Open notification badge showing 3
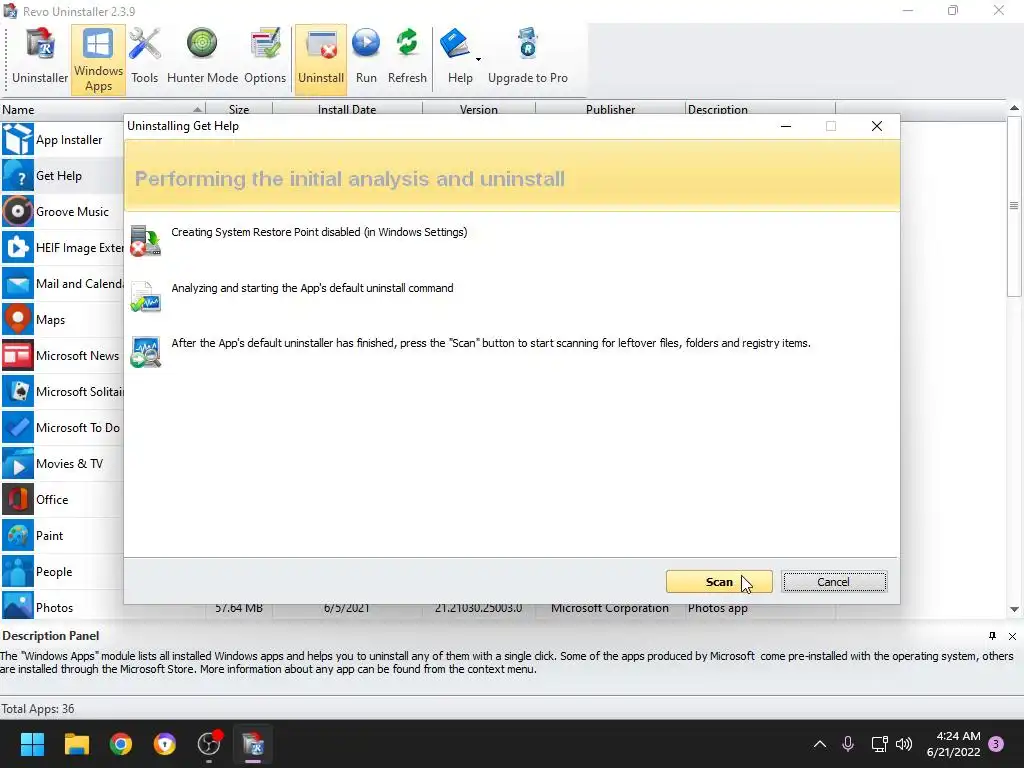 point(996,744)
